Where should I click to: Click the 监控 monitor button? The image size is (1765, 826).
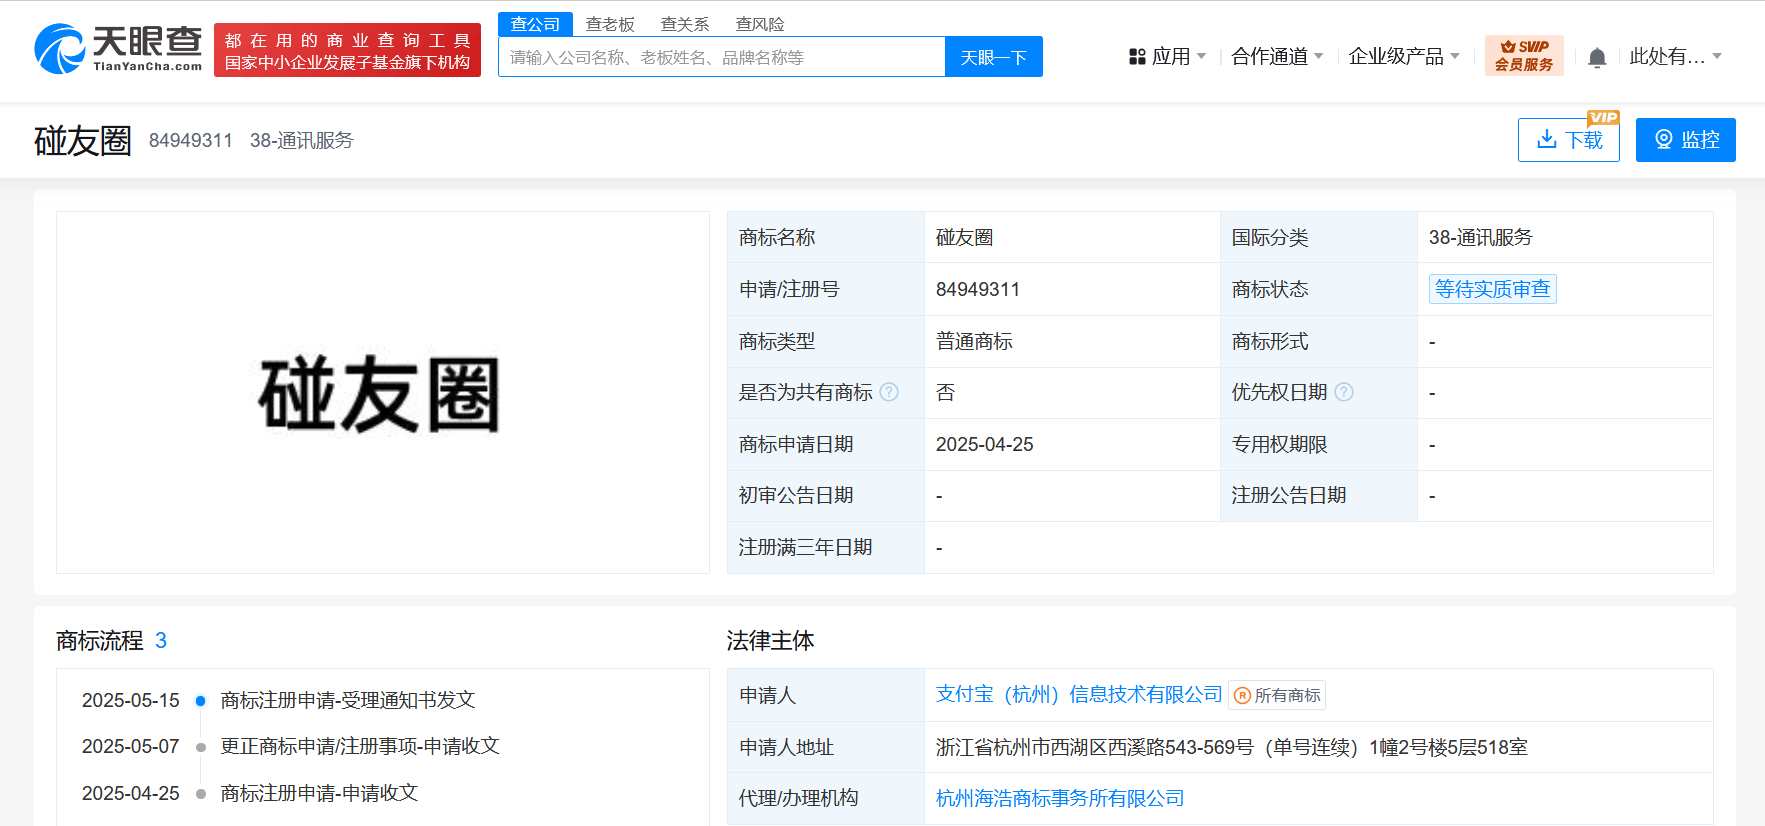pos(1685,140)
